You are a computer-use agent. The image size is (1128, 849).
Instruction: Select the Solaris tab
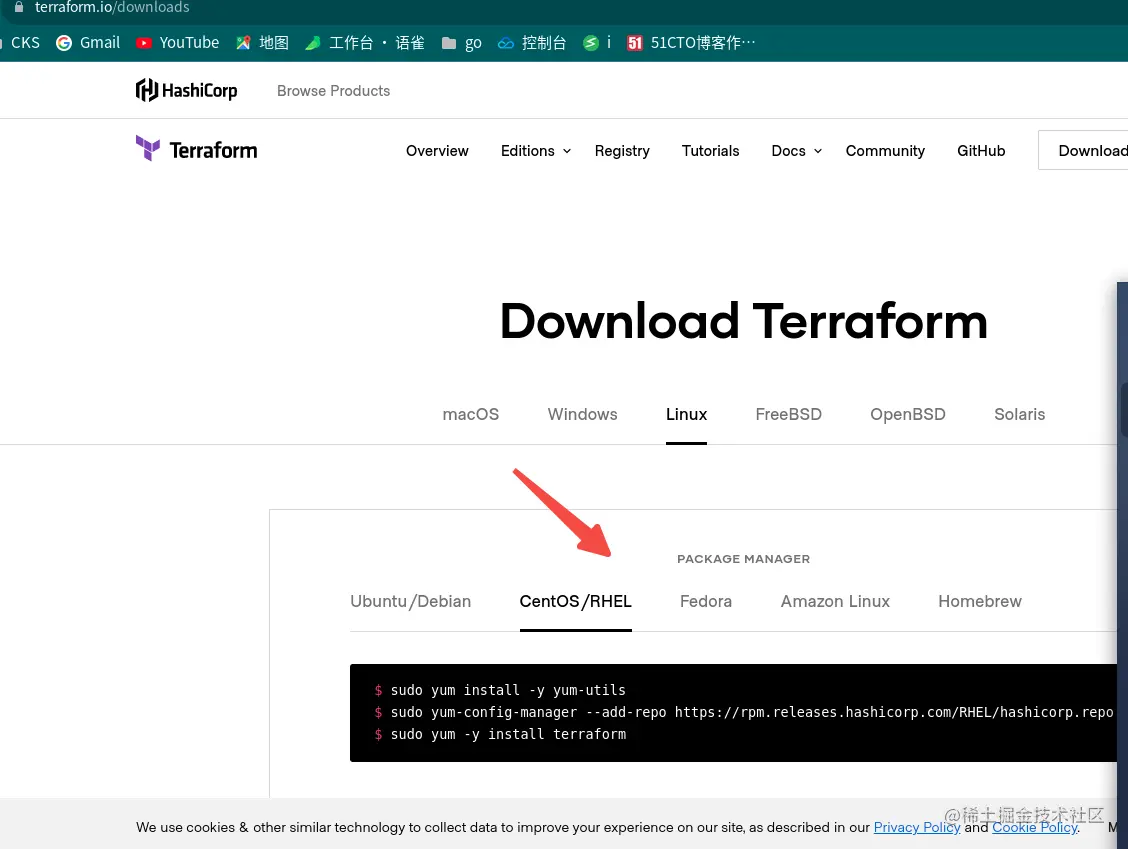(x=1019, y=414)
